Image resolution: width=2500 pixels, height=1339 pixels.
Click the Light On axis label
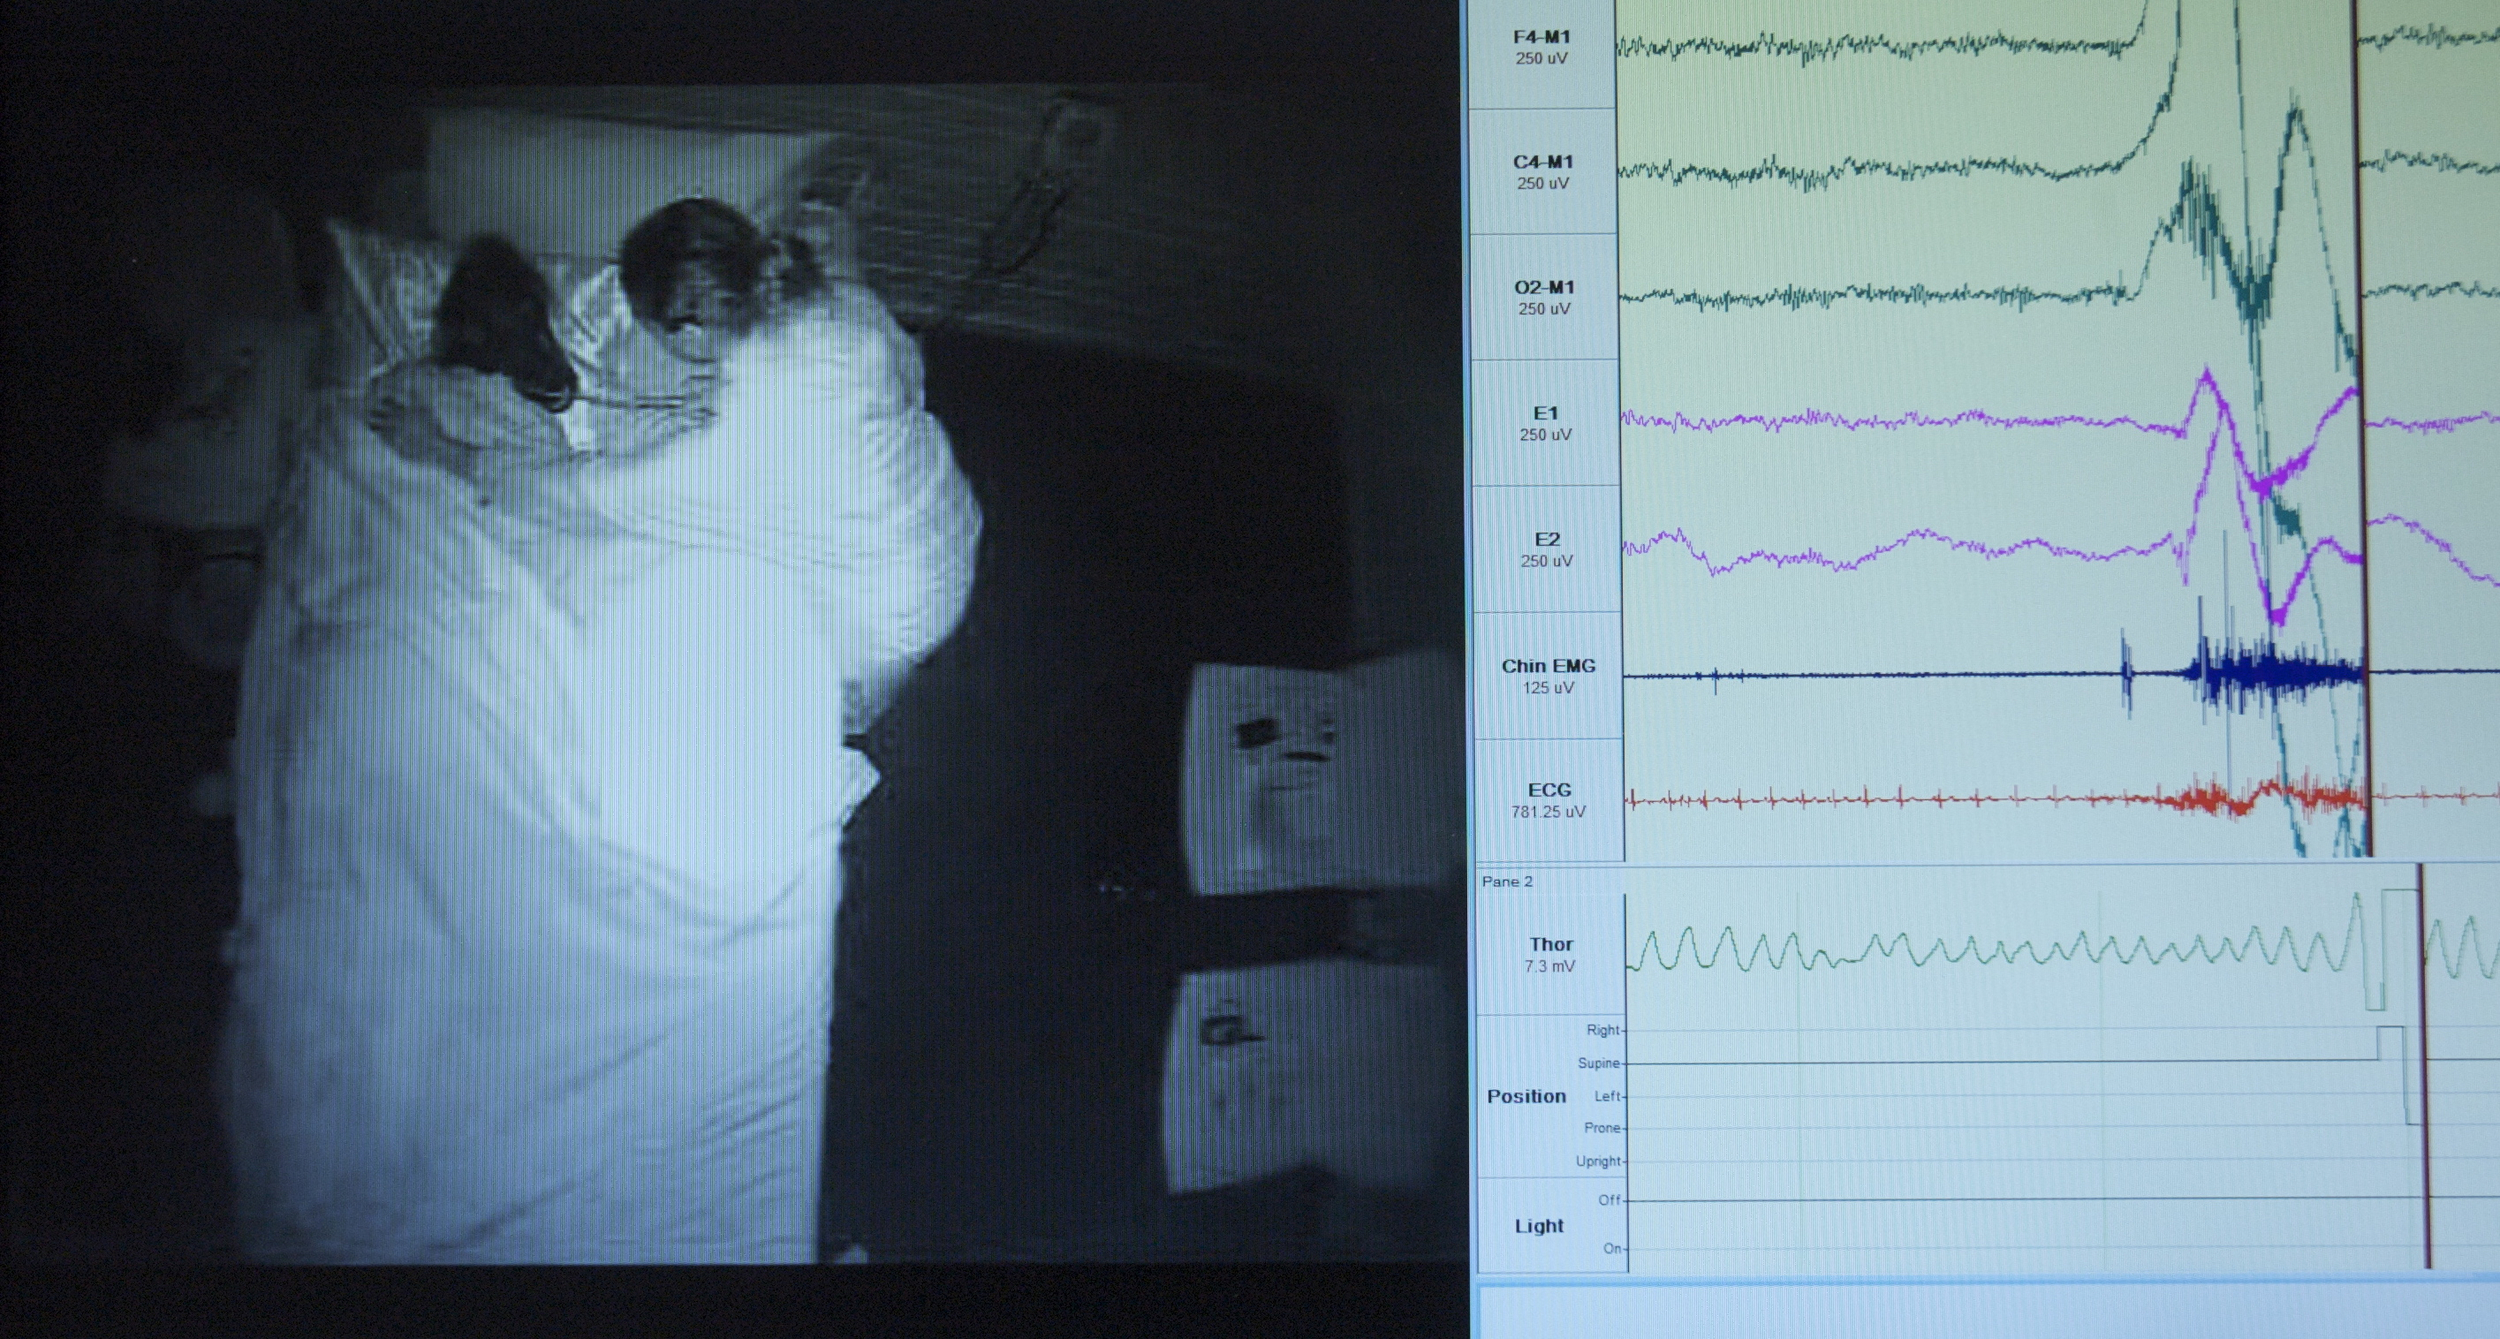pyautogui.click(x=1612, y=1248)
